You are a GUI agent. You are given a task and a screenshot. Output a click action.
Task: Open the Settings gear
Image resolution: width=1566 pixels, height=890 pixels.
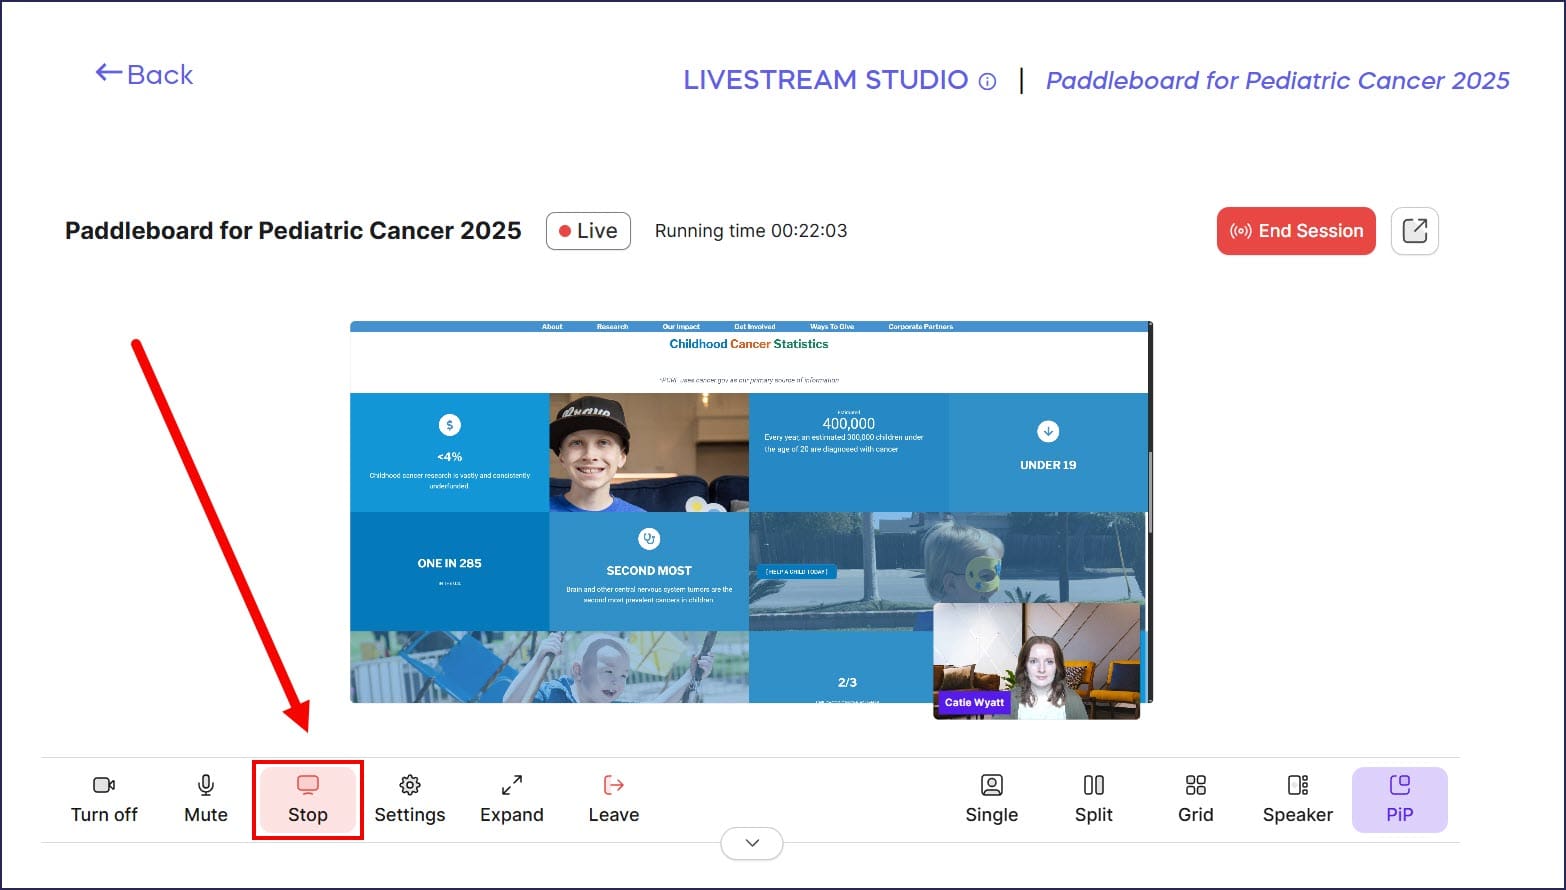(410, 799)
